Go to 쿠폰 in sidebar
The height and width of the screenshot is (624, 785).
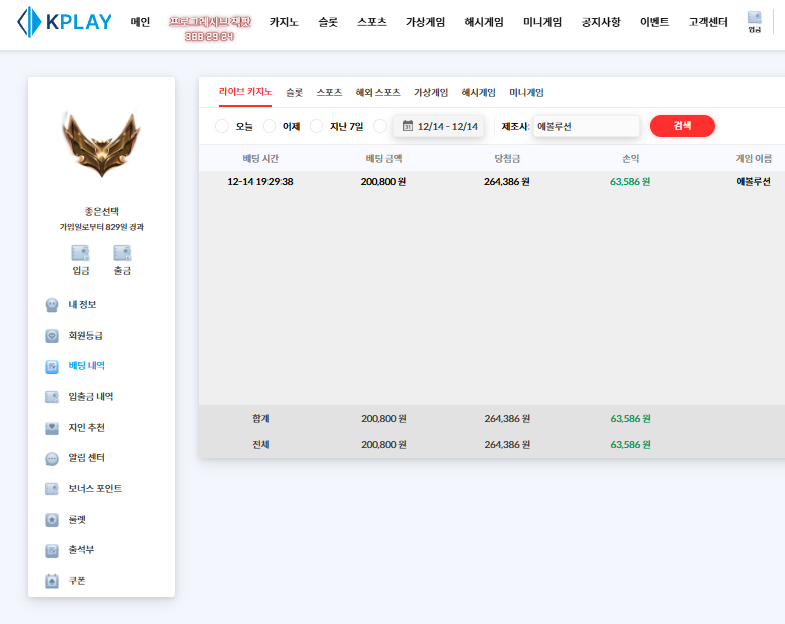click(77, 581)
